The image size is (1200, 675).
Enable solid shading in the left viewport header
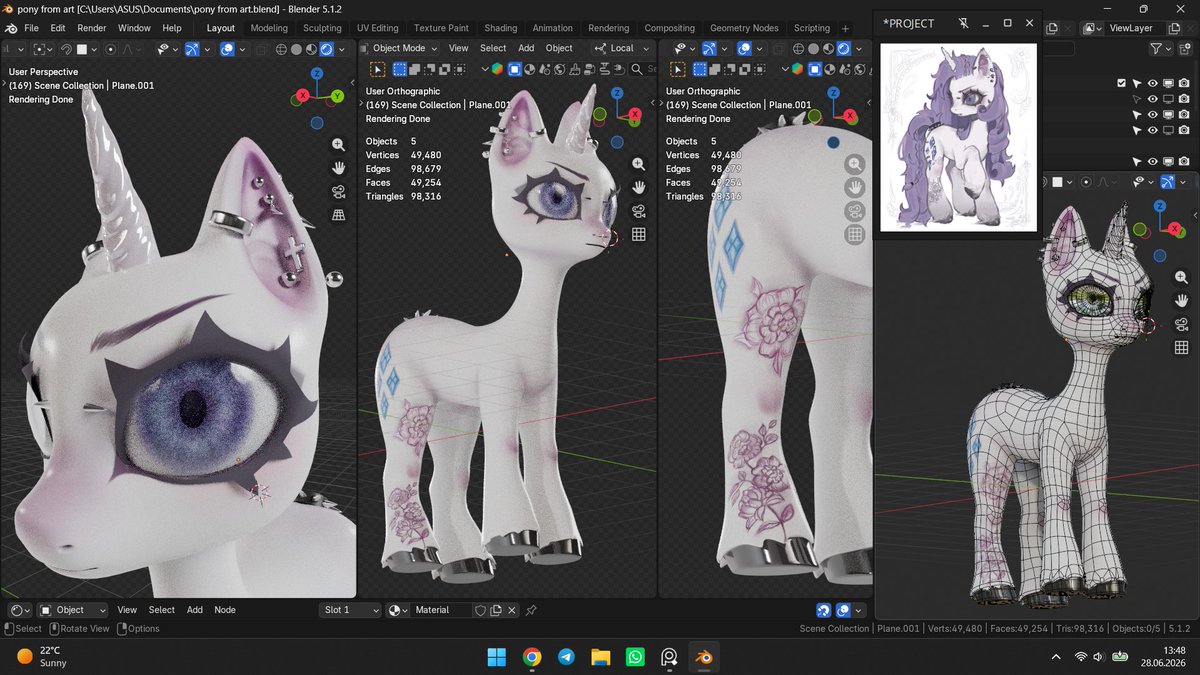pyautogui.click(x=296, y=48)
